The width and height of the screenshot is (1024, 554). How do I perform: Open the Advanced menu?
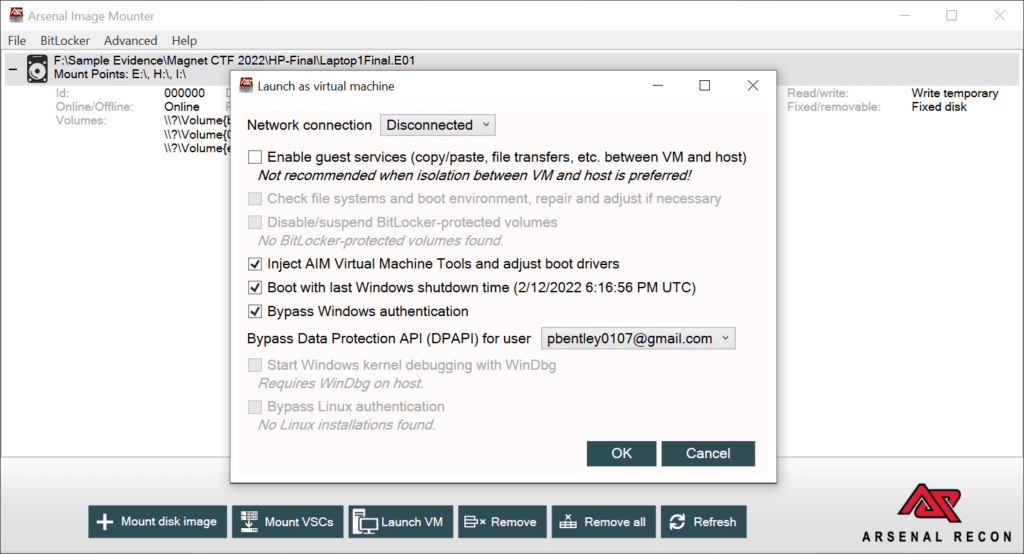(131, 41)
